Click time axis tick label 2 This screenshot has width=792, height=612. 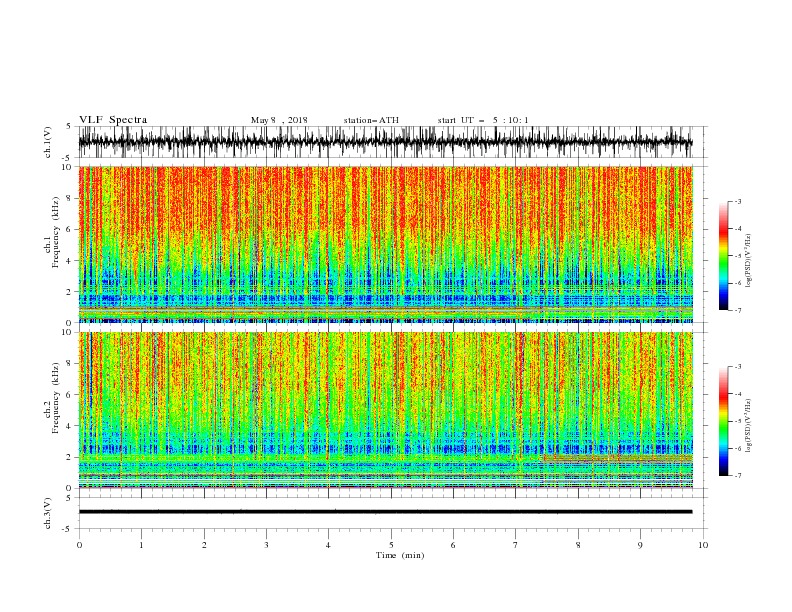click(x=204, y=545)
